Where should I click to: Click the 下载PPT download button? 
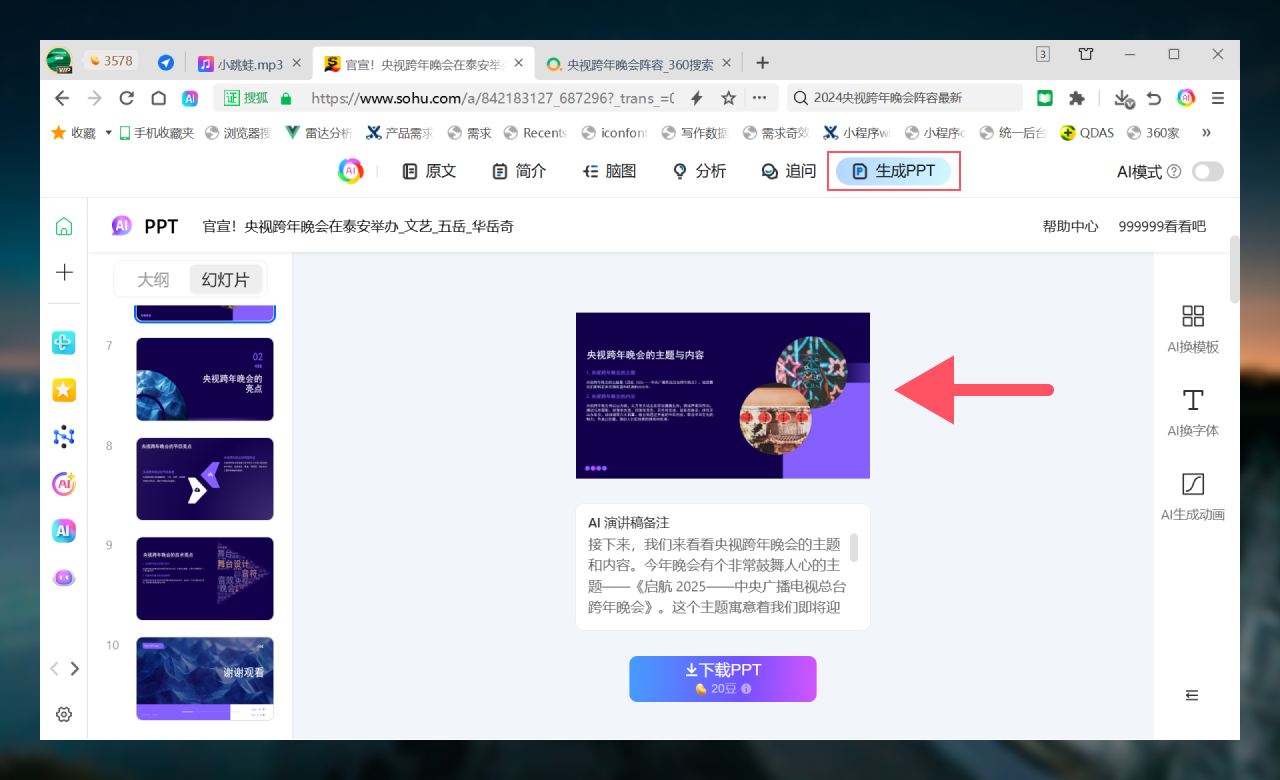click(x=722, y=678)
